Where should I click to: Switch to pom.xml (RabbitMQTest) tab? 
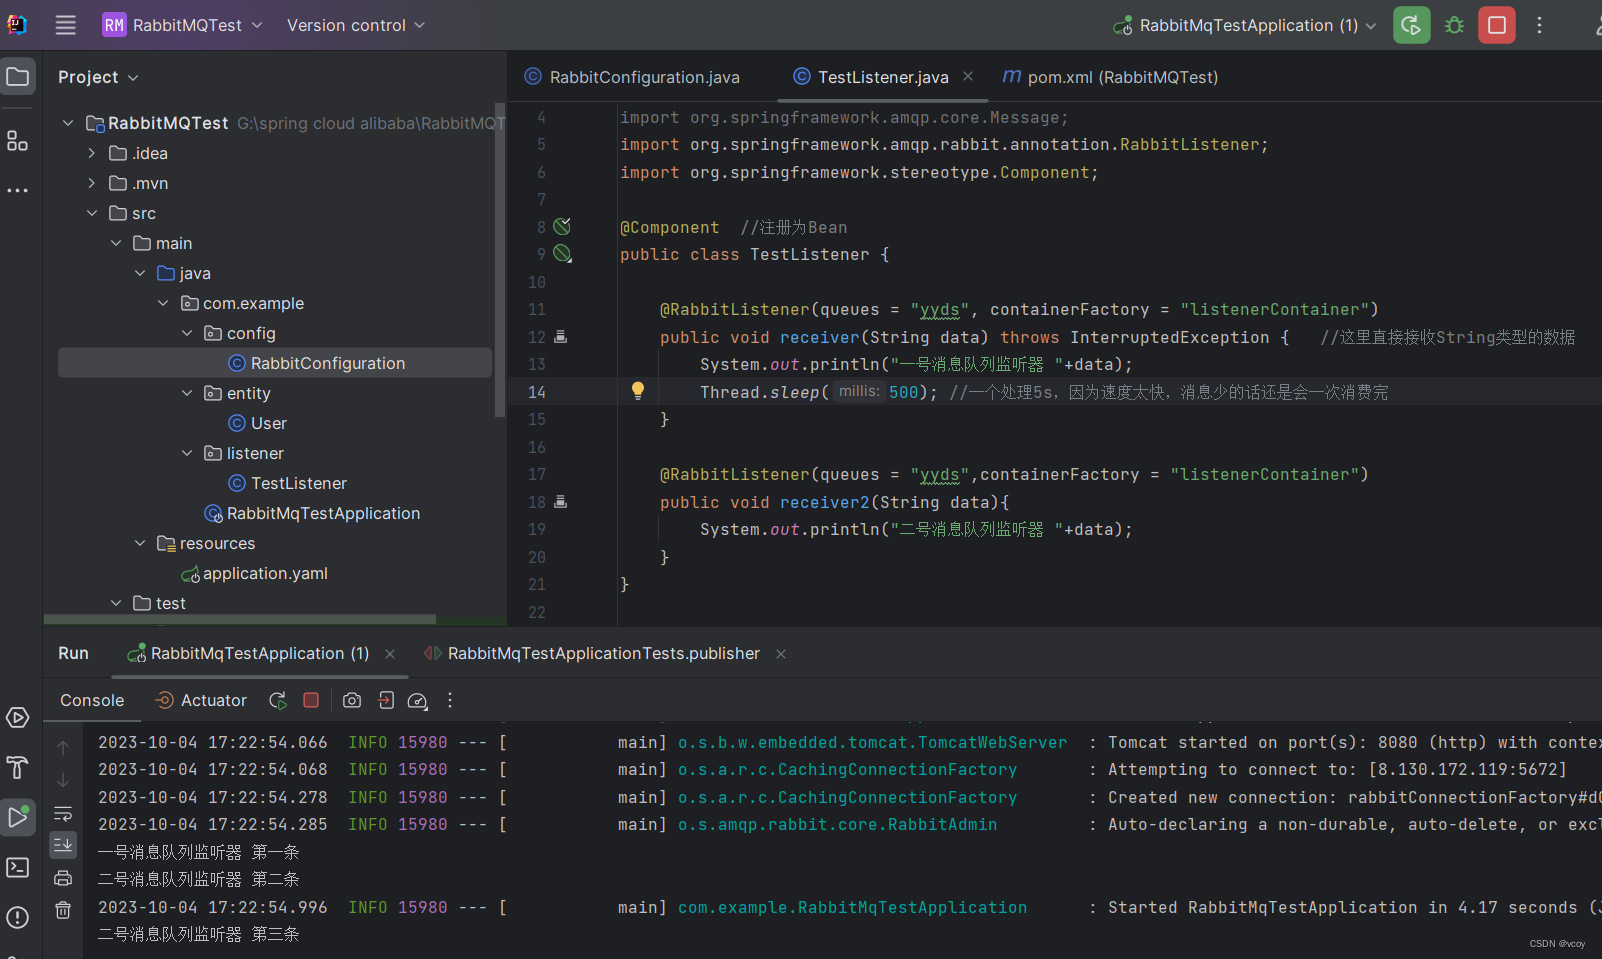(1110, 77)
